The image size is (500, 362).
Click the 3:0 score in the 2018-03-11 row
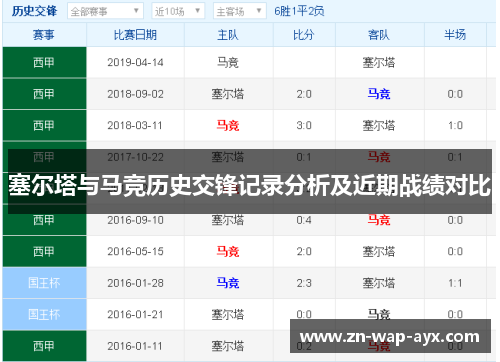click(304, 125)
